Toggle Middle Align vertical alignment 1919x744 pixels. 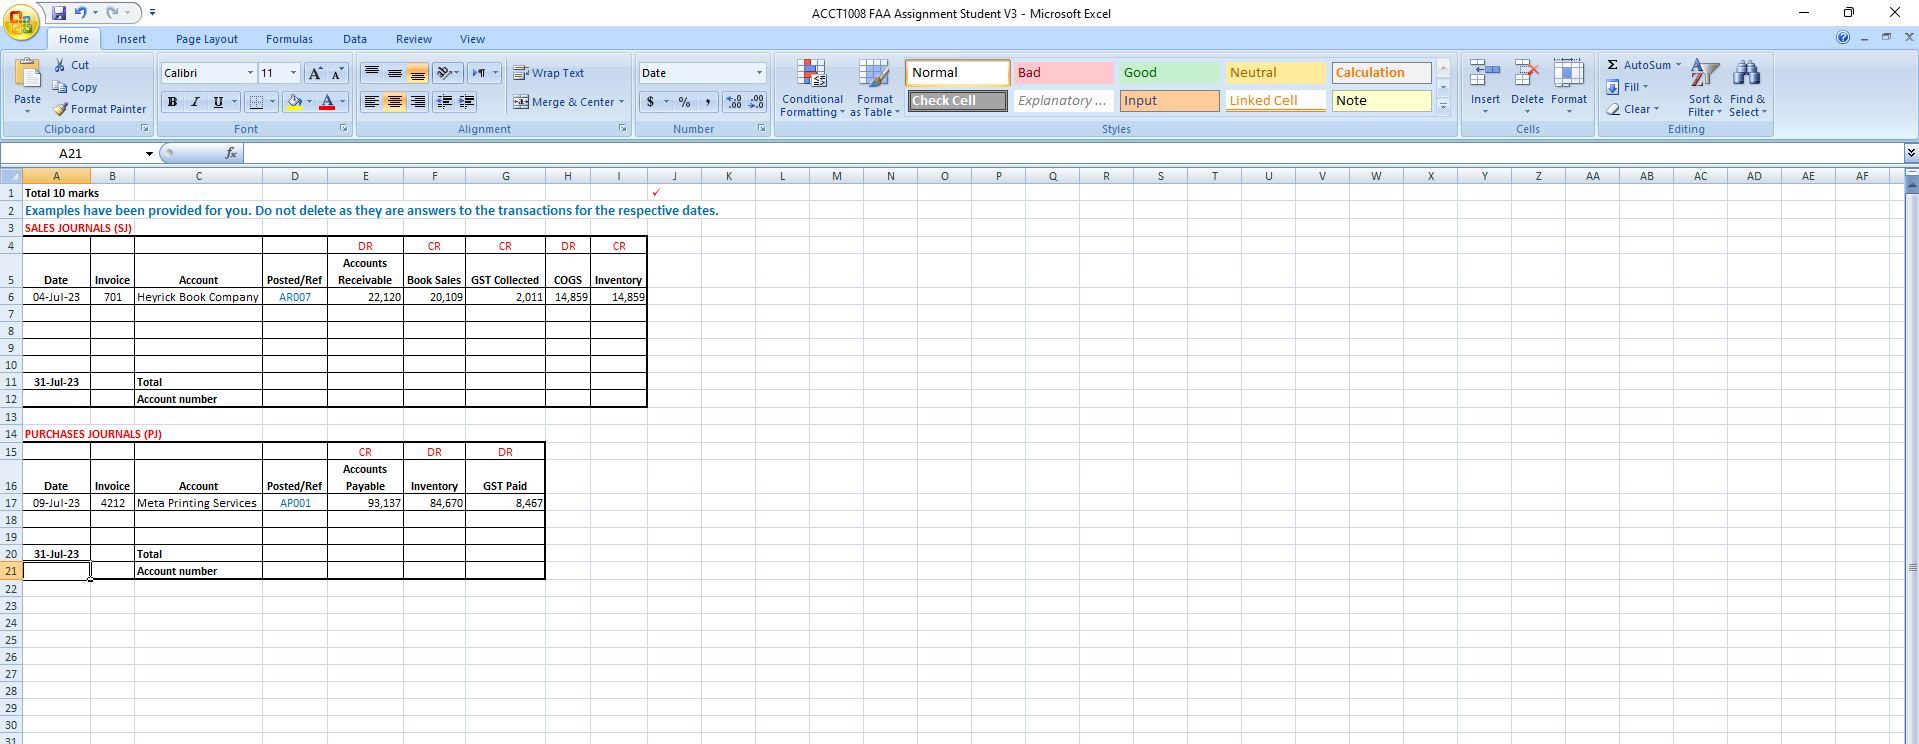395,73
